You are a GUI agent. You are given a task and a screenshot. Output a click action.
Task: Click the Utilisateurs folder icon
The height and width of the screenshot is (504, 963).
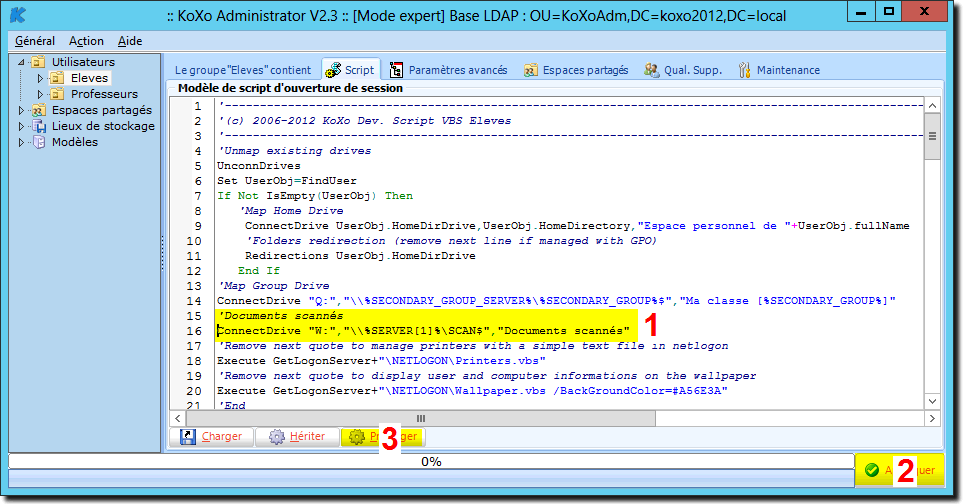(38, 61)
